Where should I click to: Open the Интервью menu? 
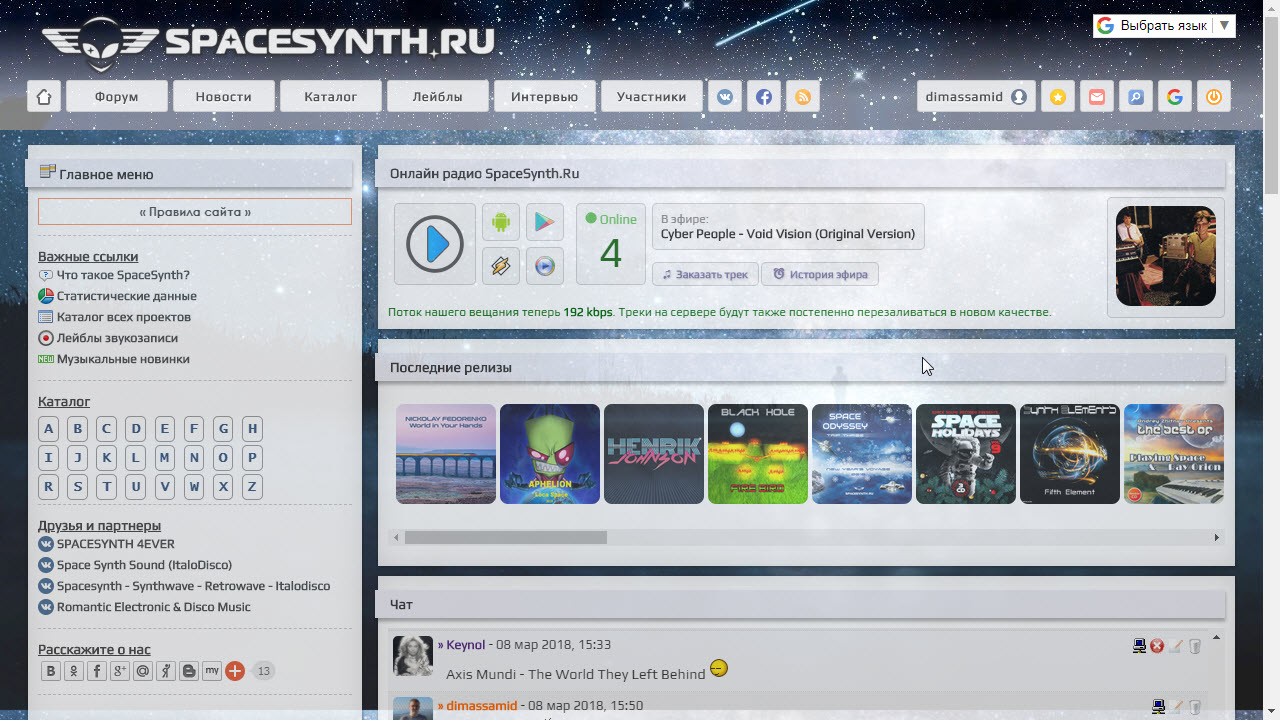coord(545,97)
